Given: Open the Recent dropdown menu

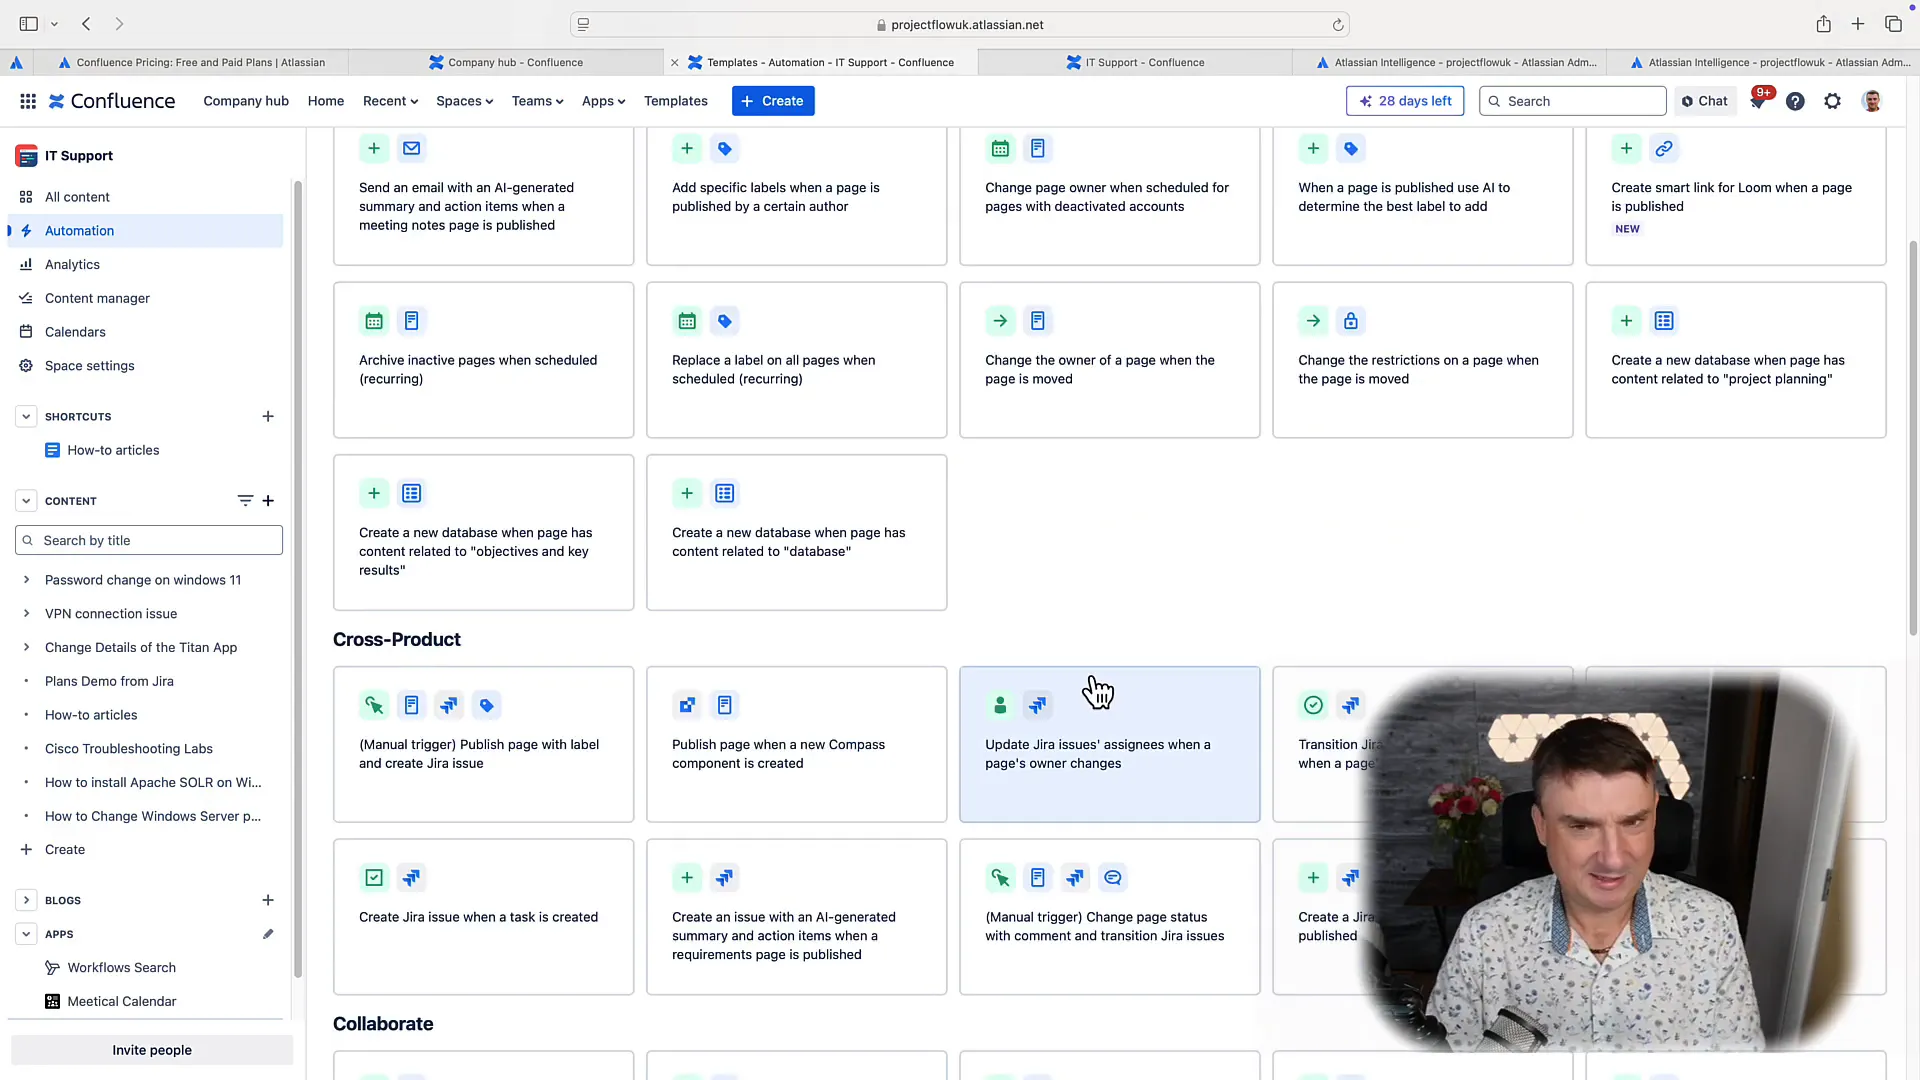Looking at the screenshot, I should coord(390,101).
